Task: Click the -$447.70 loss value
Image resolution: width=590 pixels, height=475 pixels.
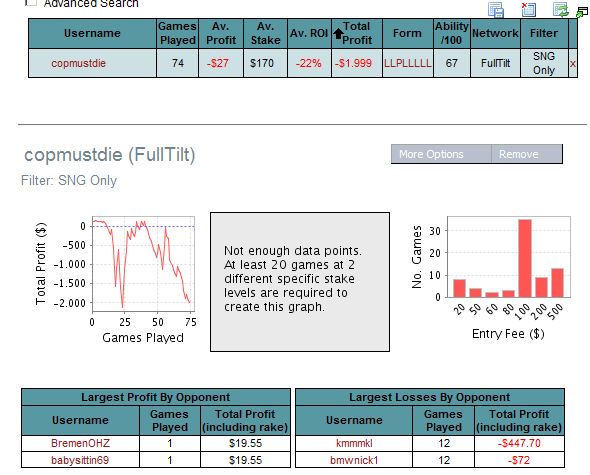Action: coord(519,443)
